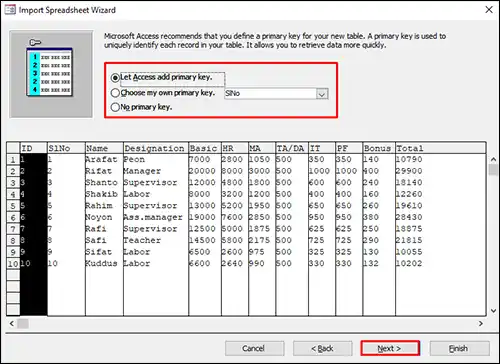This screenshot has width=500, height=364.
Task: Select the Designation column header
Action: coord(156,148)
